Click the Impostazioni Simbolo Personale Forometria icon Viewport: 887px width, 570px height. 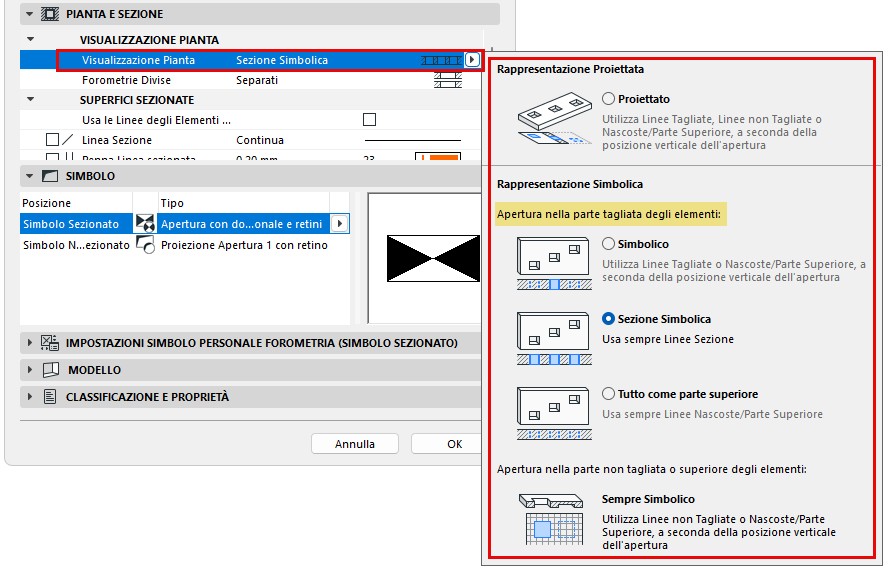pos(50,343)
